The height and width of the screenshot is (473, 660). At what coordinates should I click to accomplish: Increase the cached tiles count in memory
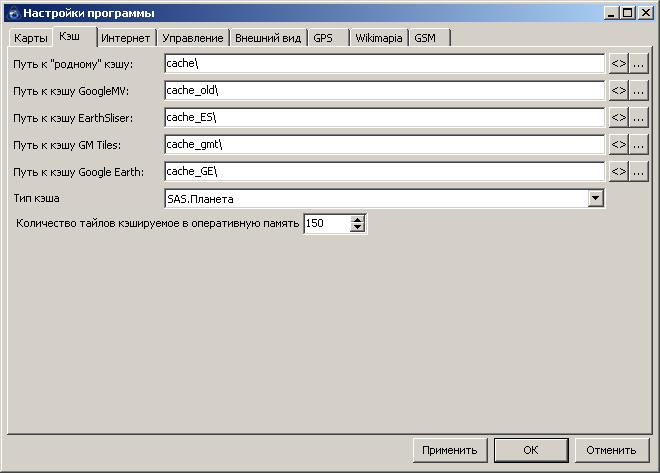click(x=358, y=220)
